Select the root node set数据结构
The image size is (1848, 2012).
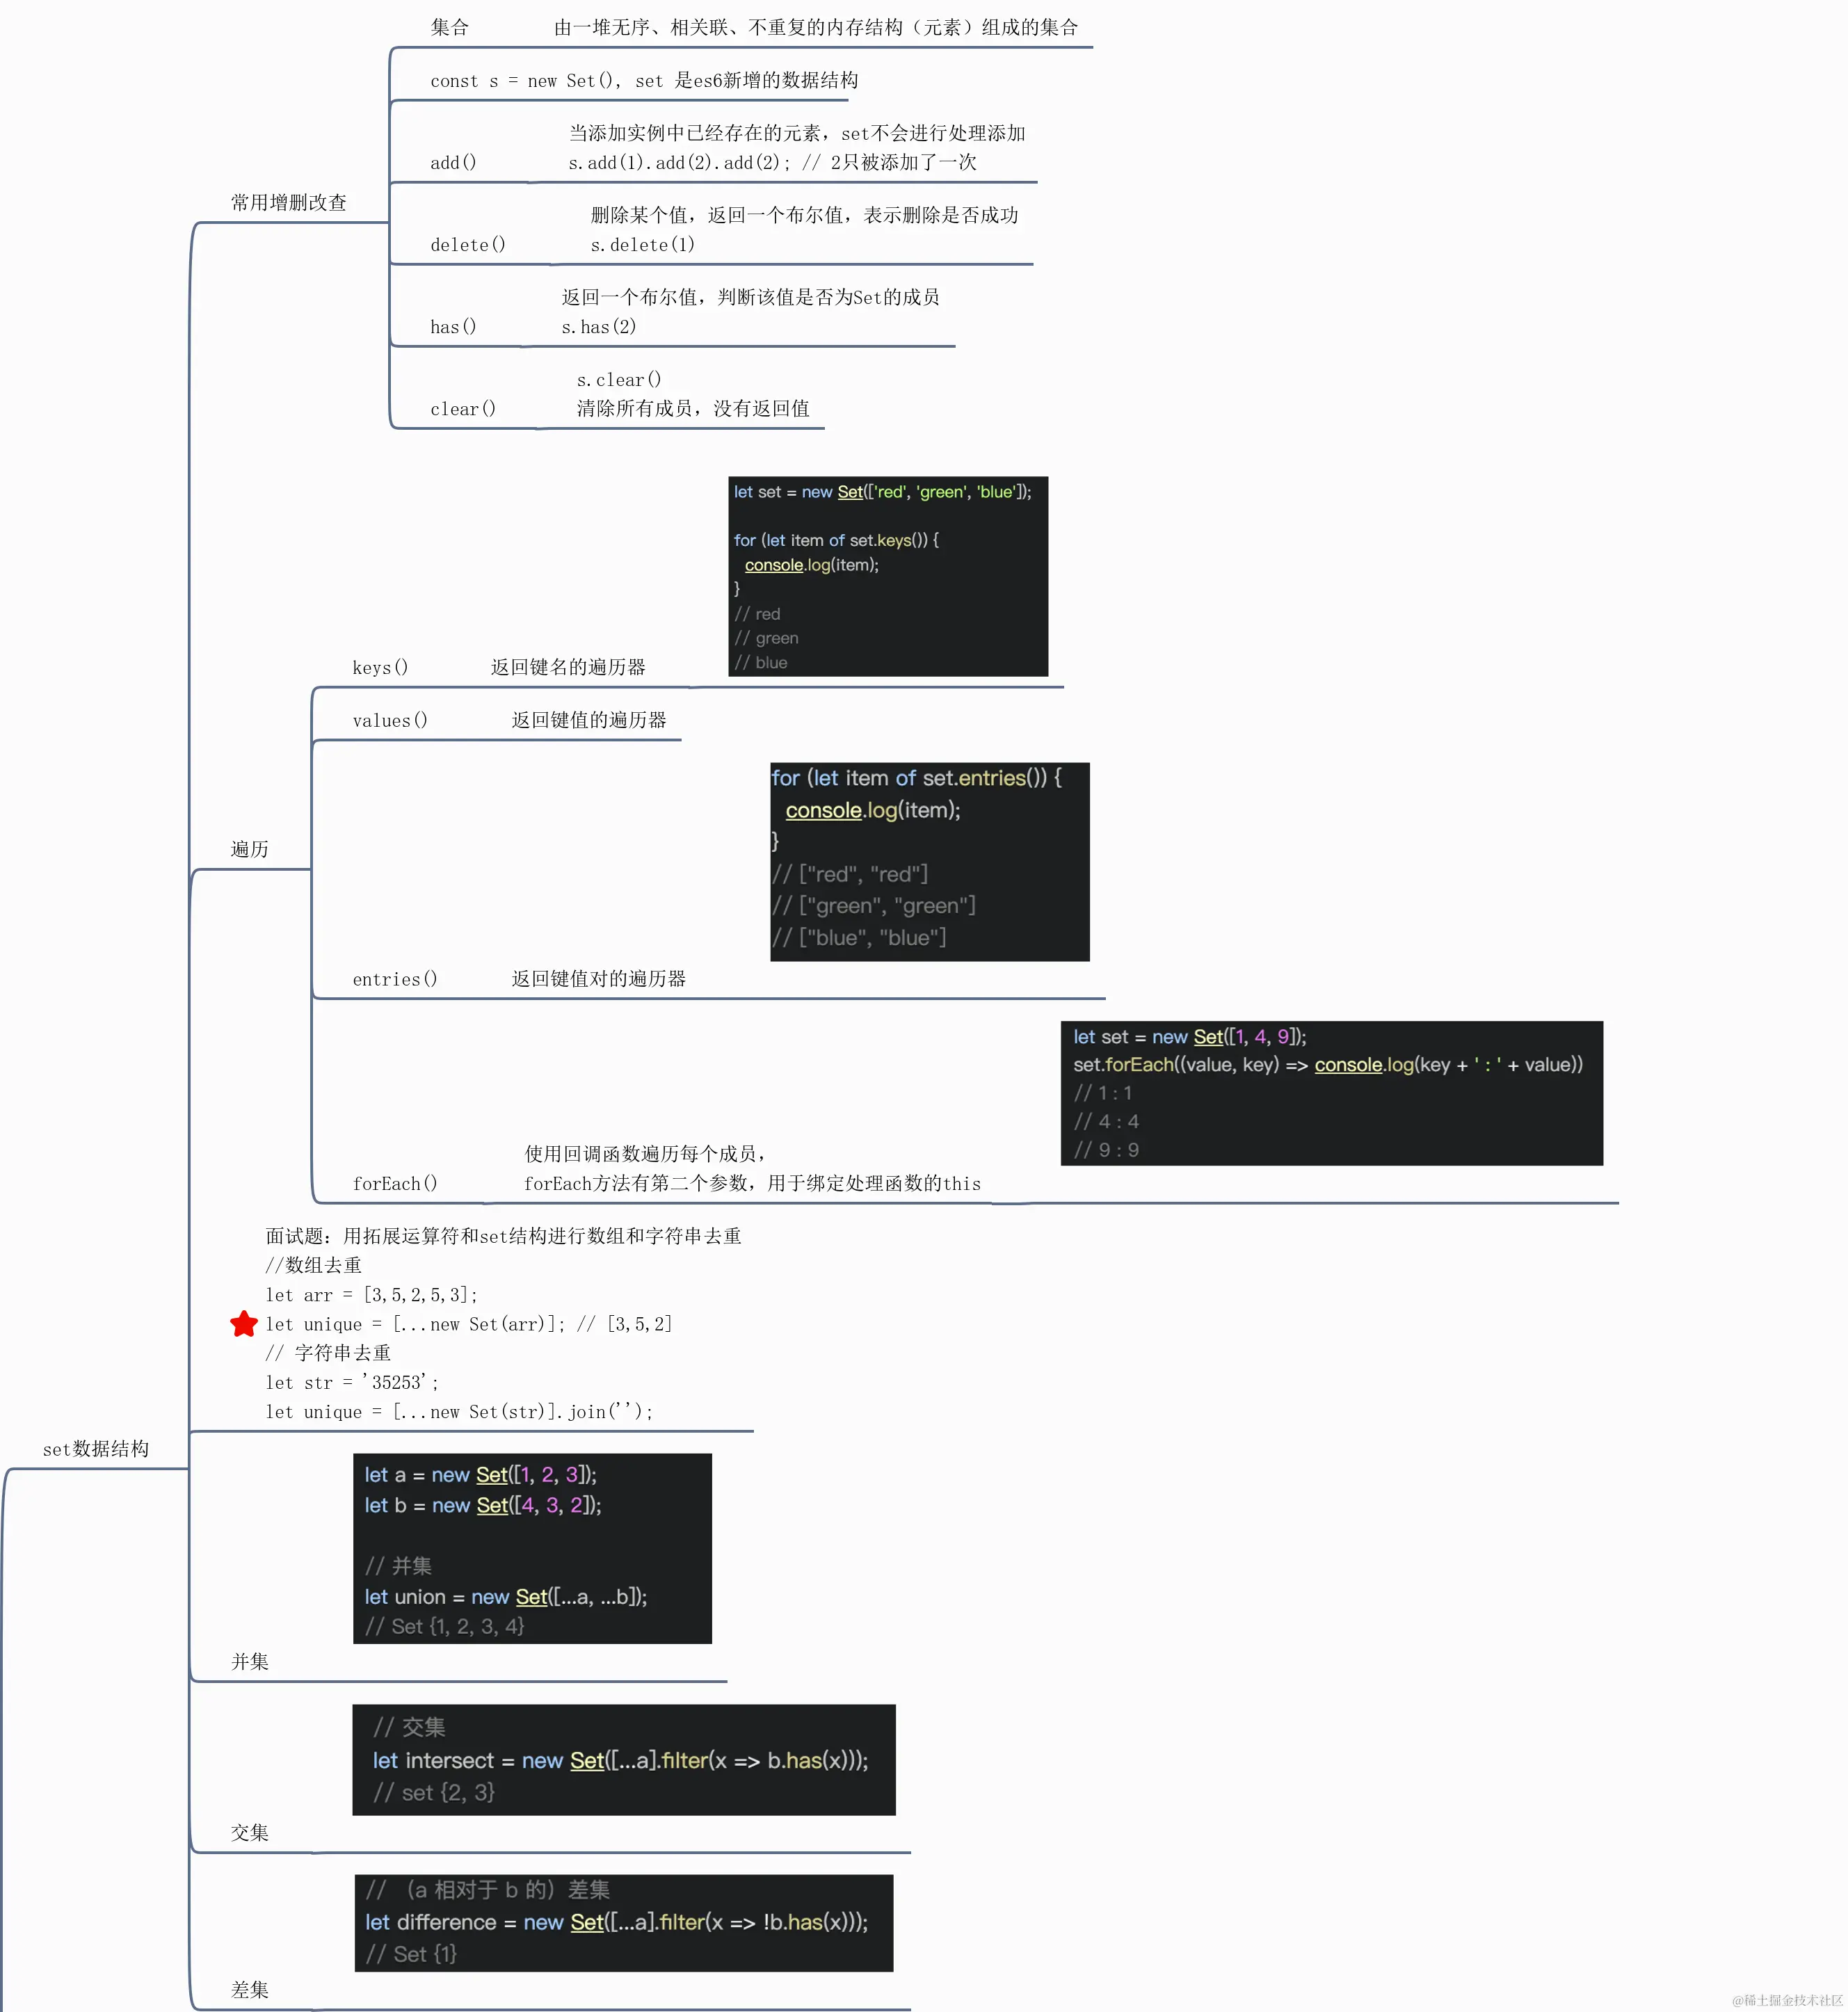tap(96, 1449)
